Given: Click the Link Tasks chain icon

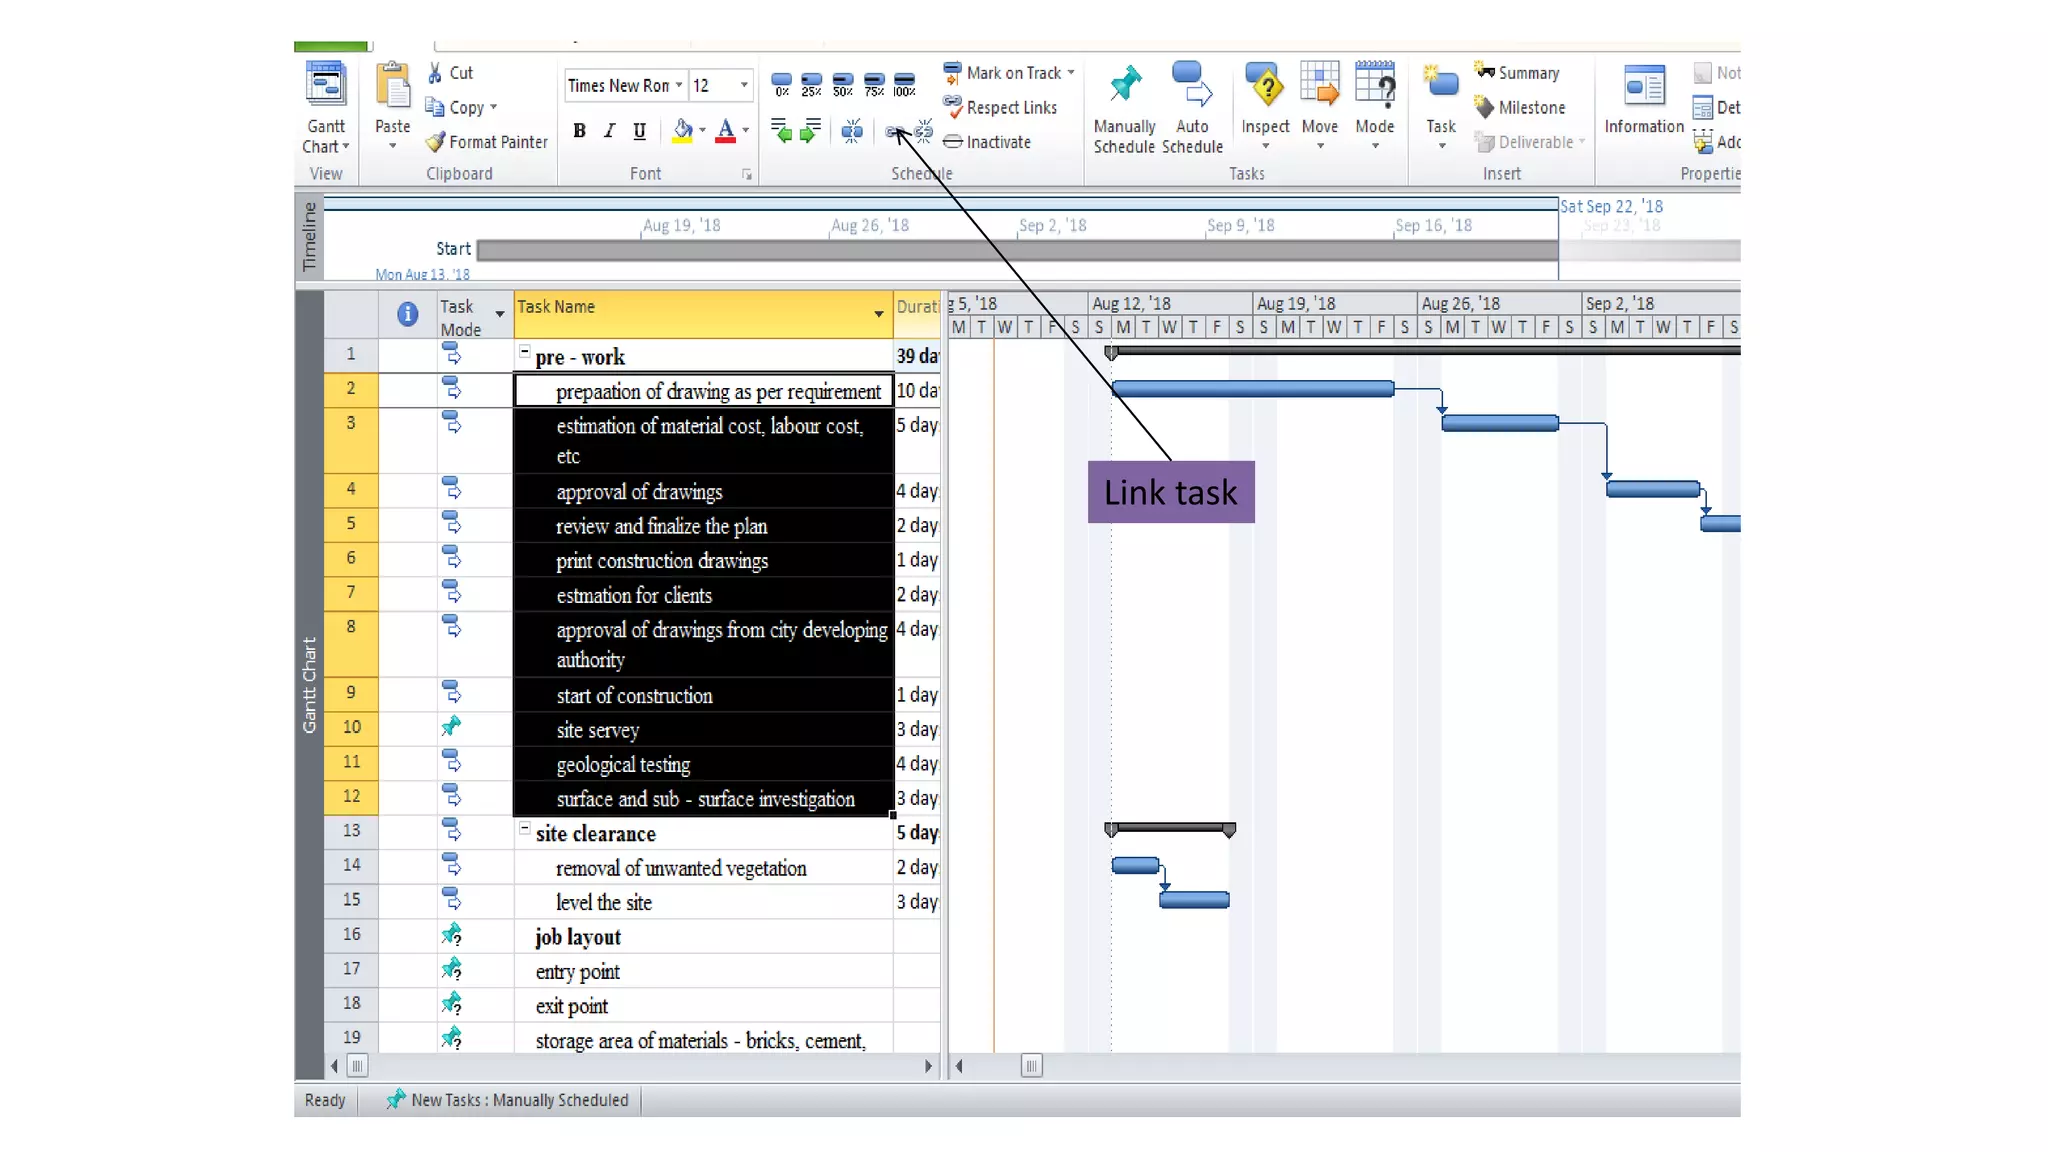Looking at the screenshot, I should click(894, 132).
